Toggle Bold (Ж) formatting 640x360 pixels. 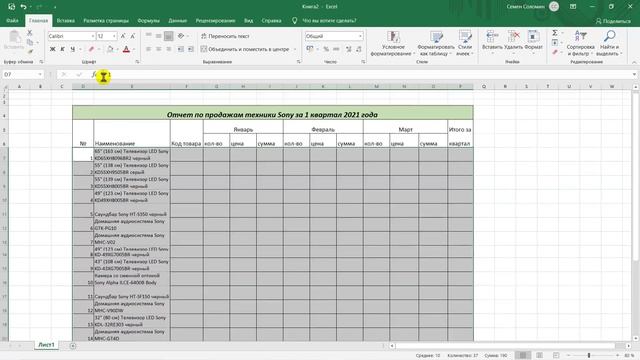[x=52, y=49]
